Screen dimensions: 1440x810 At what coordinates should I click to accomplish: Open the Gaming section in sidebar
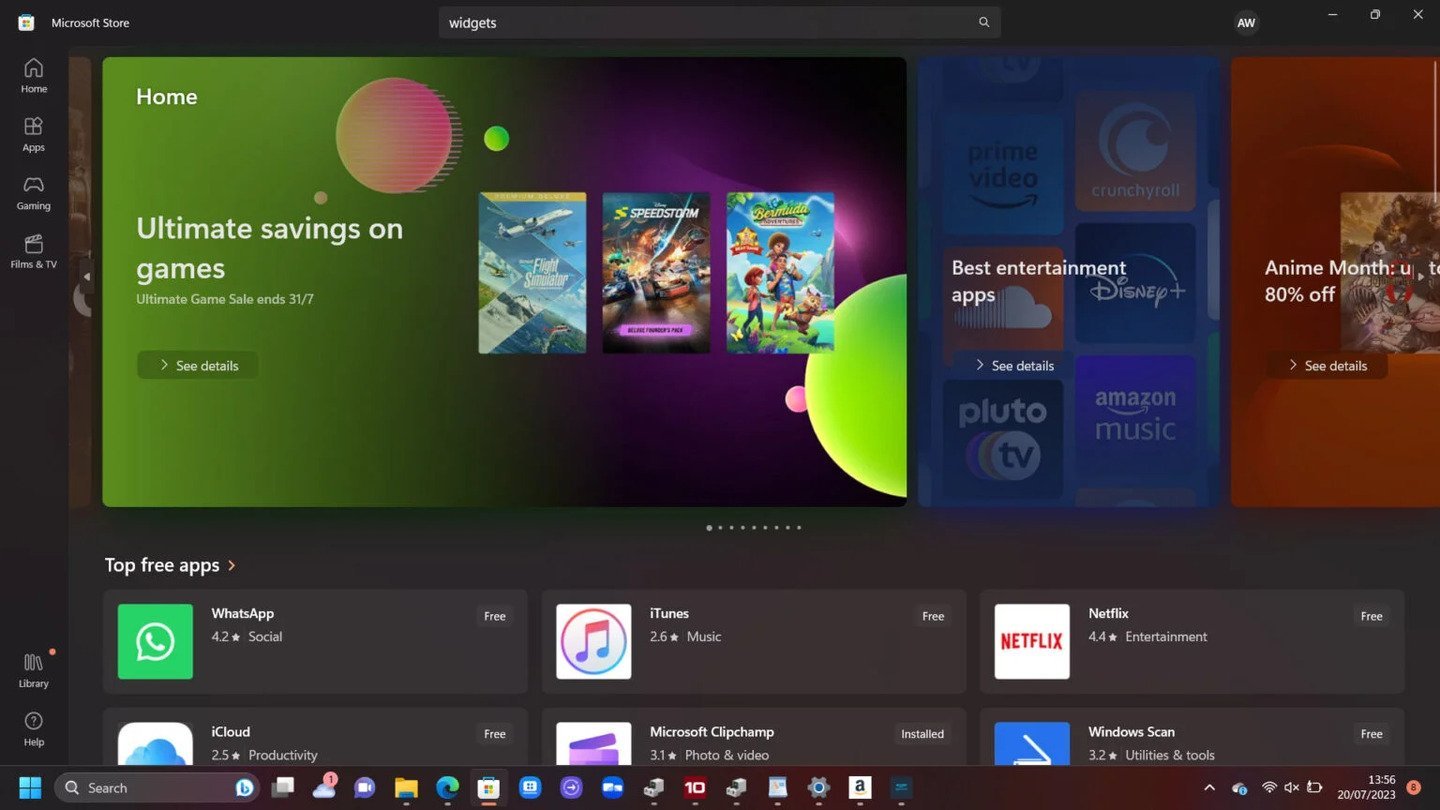34,193
